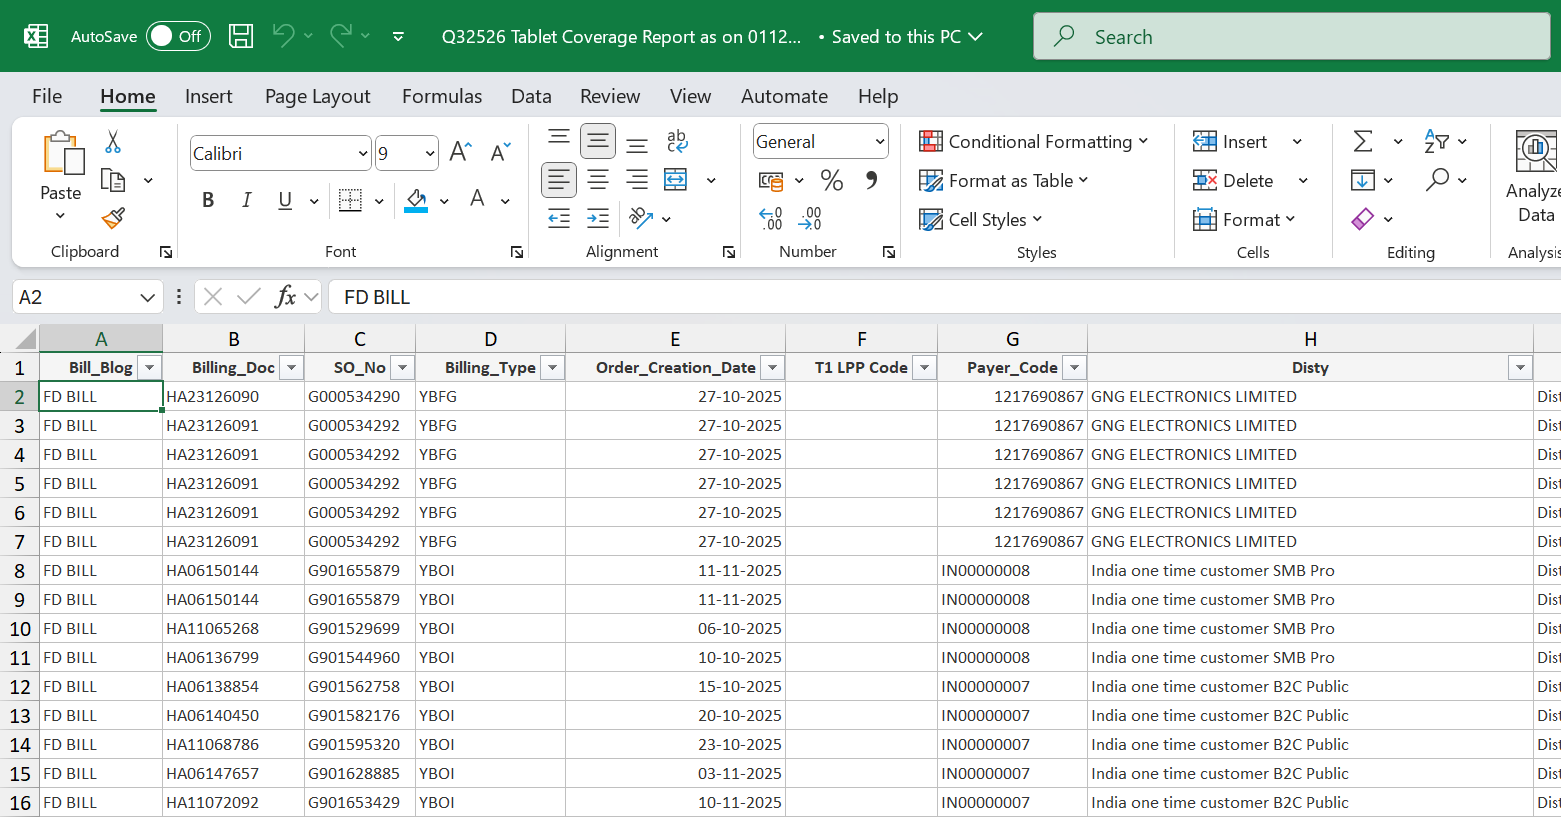Click the Percent Style icon
This screenshot has width=1561, height=817.
pos(831,180)
